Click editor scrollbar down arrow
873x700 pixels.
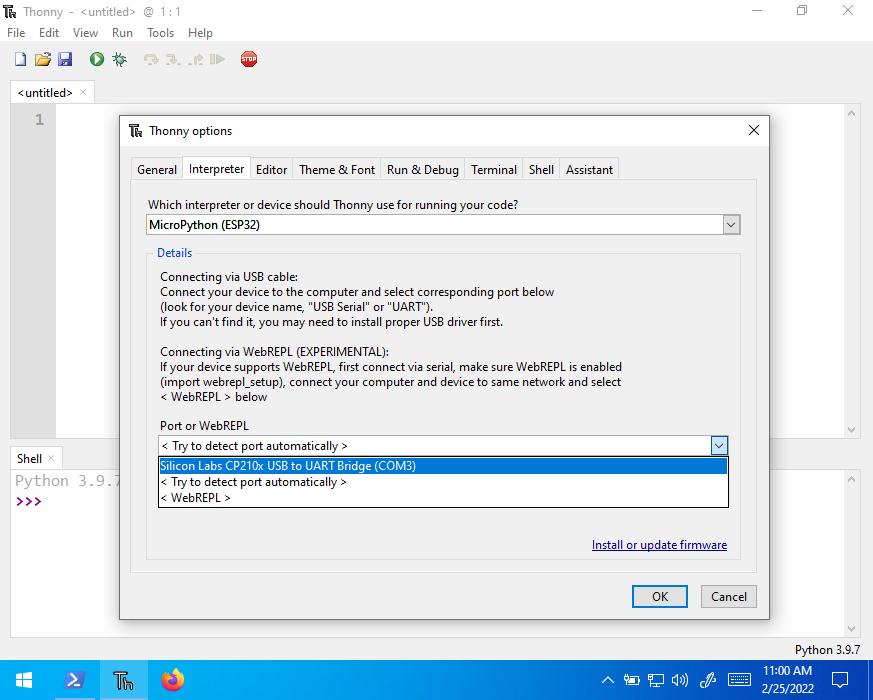851,429
